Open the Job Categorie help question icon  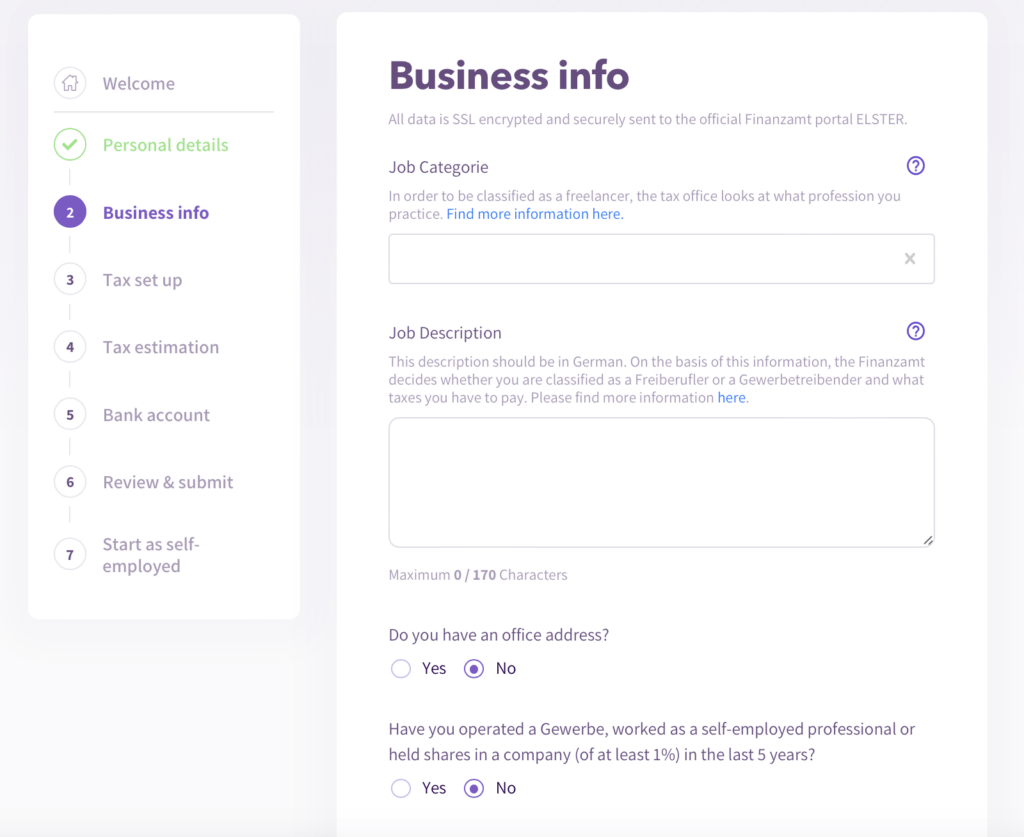(915, 166)
